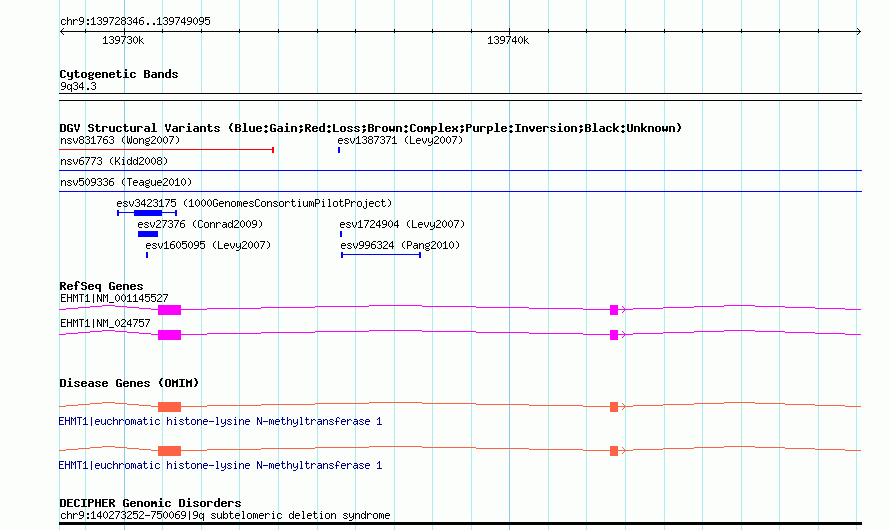Click the esv1387371 (Levy2007) label
Image resolution: width=890 pixels, height=530 pixels.
pyautogui.click(x=400, y=140)
